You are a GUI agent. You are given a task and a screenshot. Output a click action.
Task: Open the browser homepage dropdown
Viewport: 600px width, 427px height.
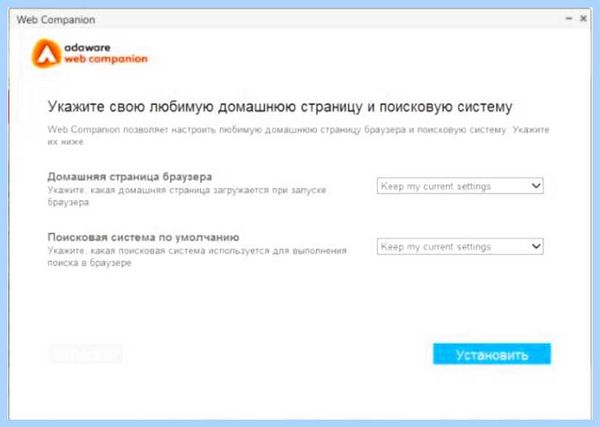460,186
